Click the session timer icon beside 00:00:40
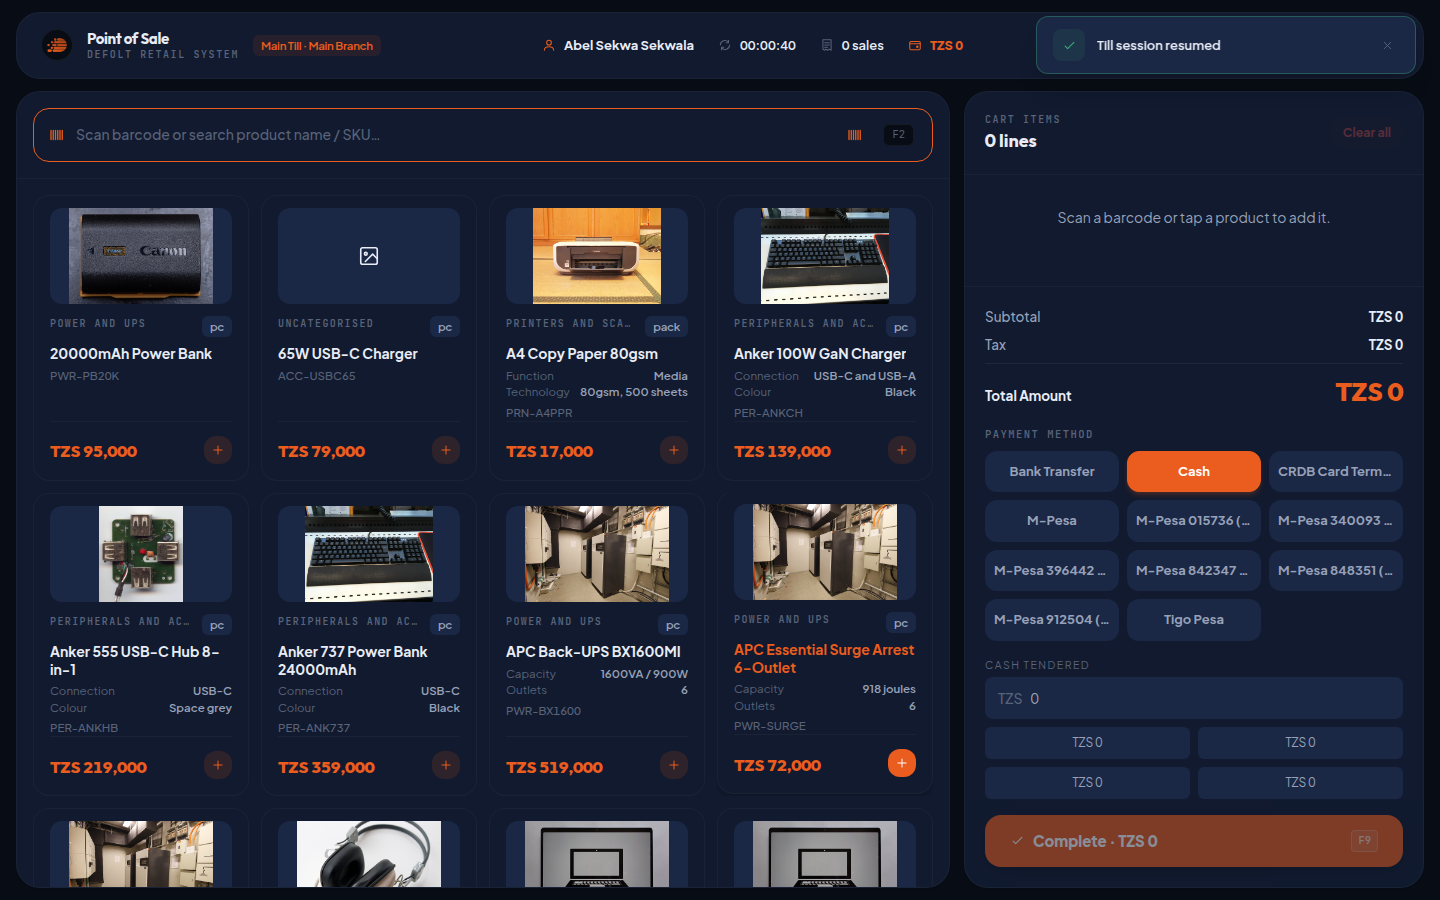 (725, 45)
